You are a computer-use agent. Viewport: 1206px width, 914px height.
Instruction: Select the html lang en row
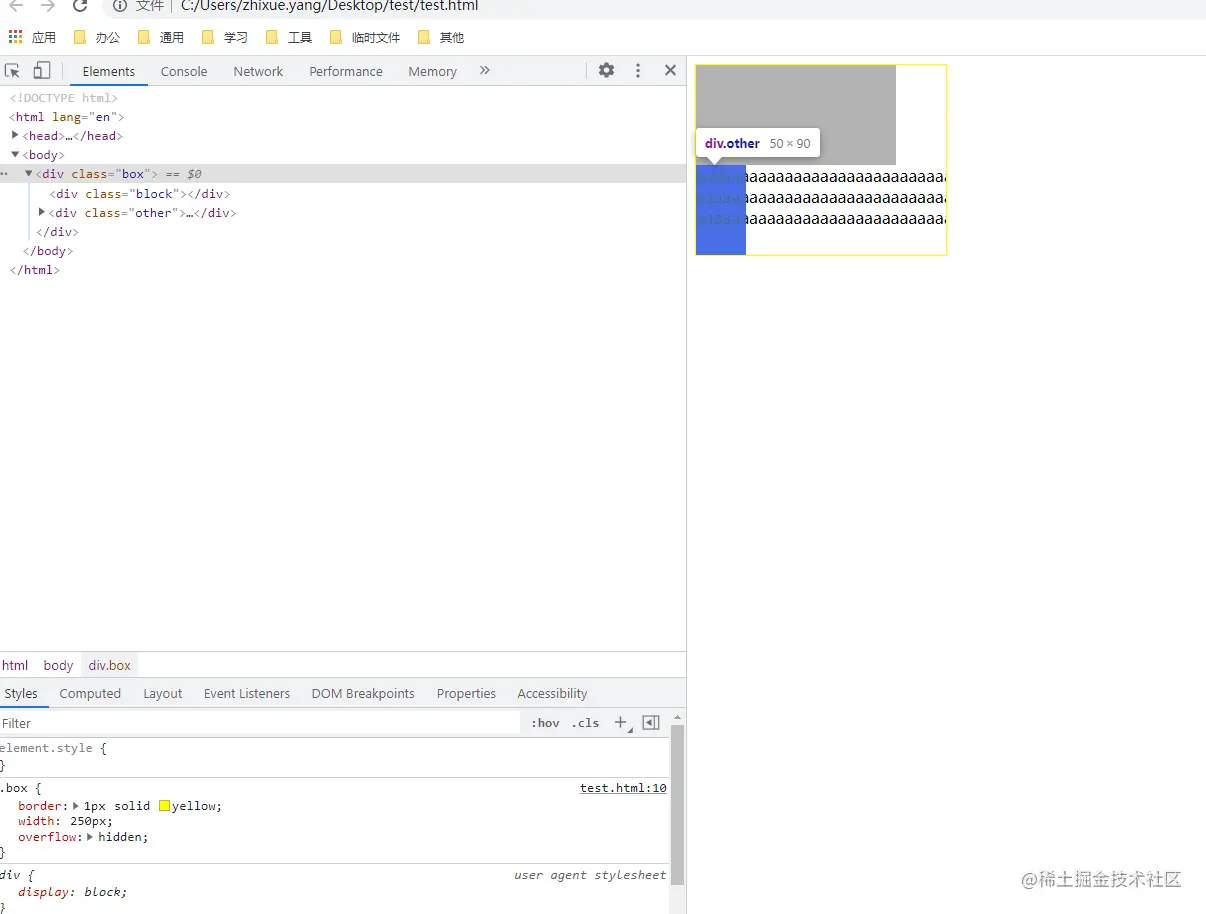click(x=343, y=116)
